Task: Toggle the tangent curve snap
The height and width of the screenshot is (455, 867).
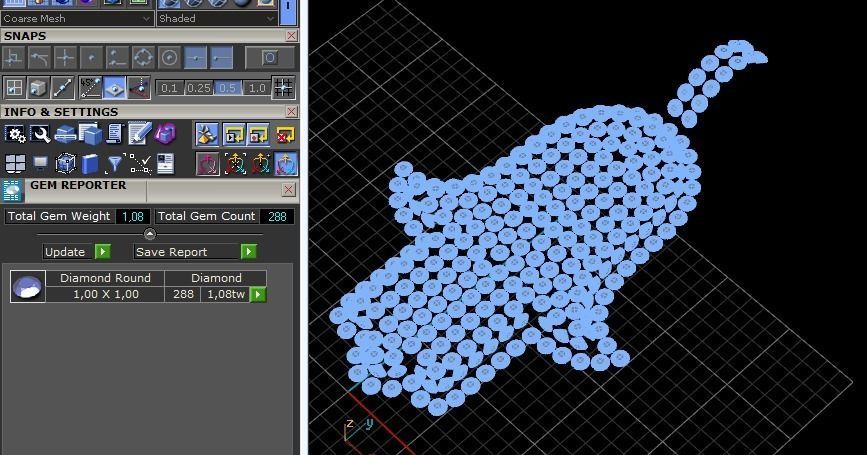Action: pos(39,57)
